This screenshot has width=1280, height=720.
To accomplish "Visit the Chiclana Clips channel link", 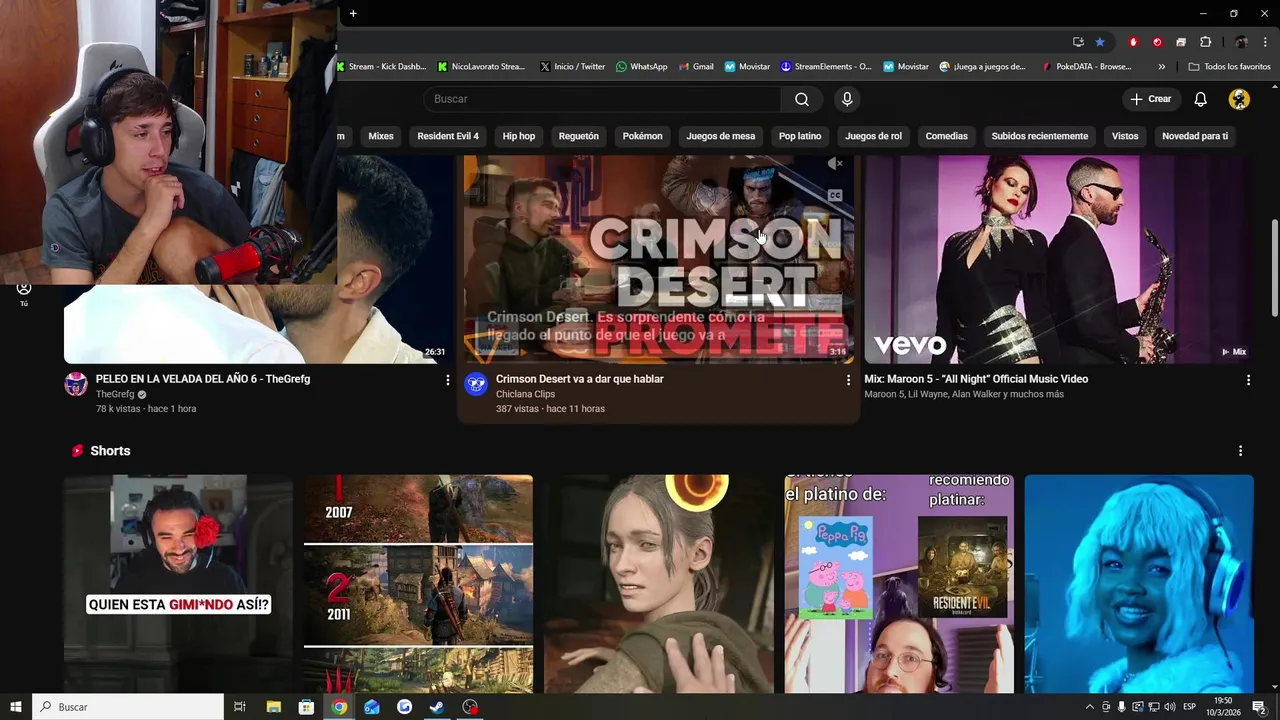I will click(525, 394).
